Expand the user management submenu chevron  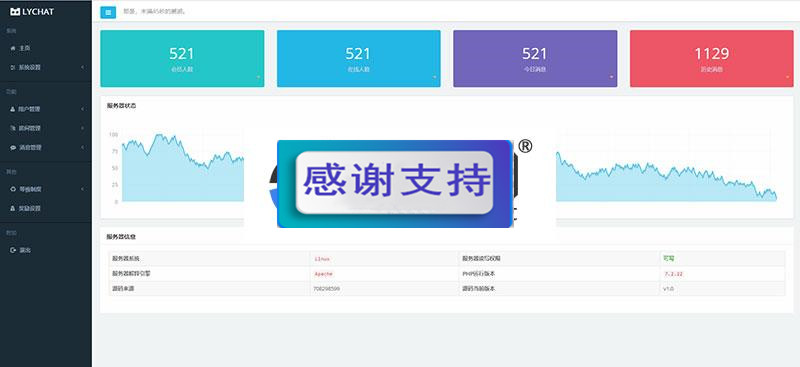(82, 109)
